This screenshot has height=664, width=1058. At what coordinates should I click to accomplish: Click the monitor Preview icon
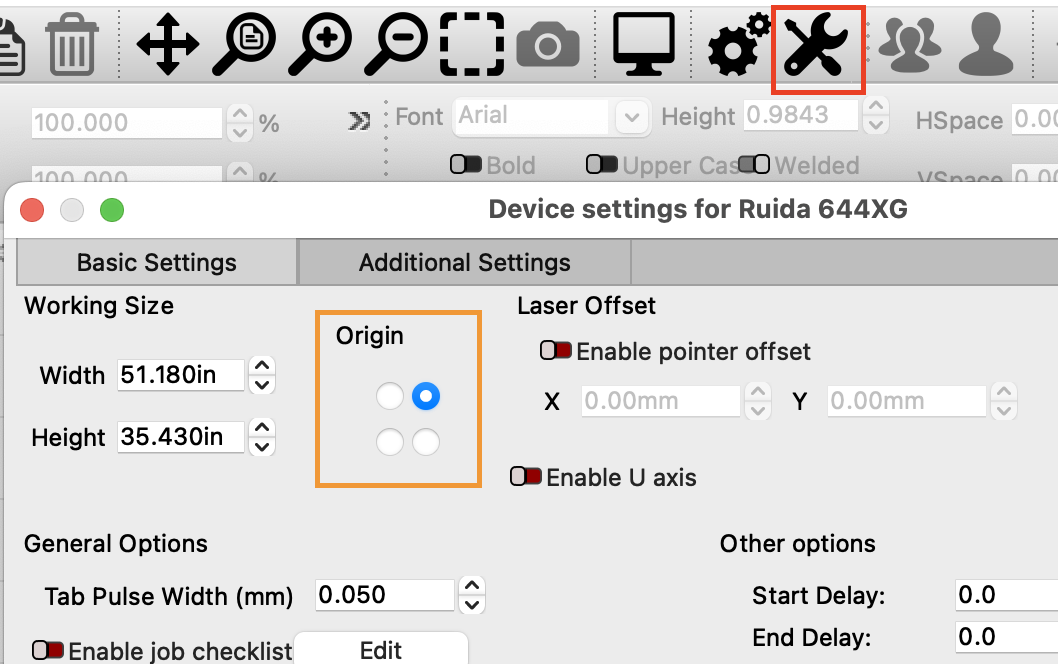click(643, 45)
